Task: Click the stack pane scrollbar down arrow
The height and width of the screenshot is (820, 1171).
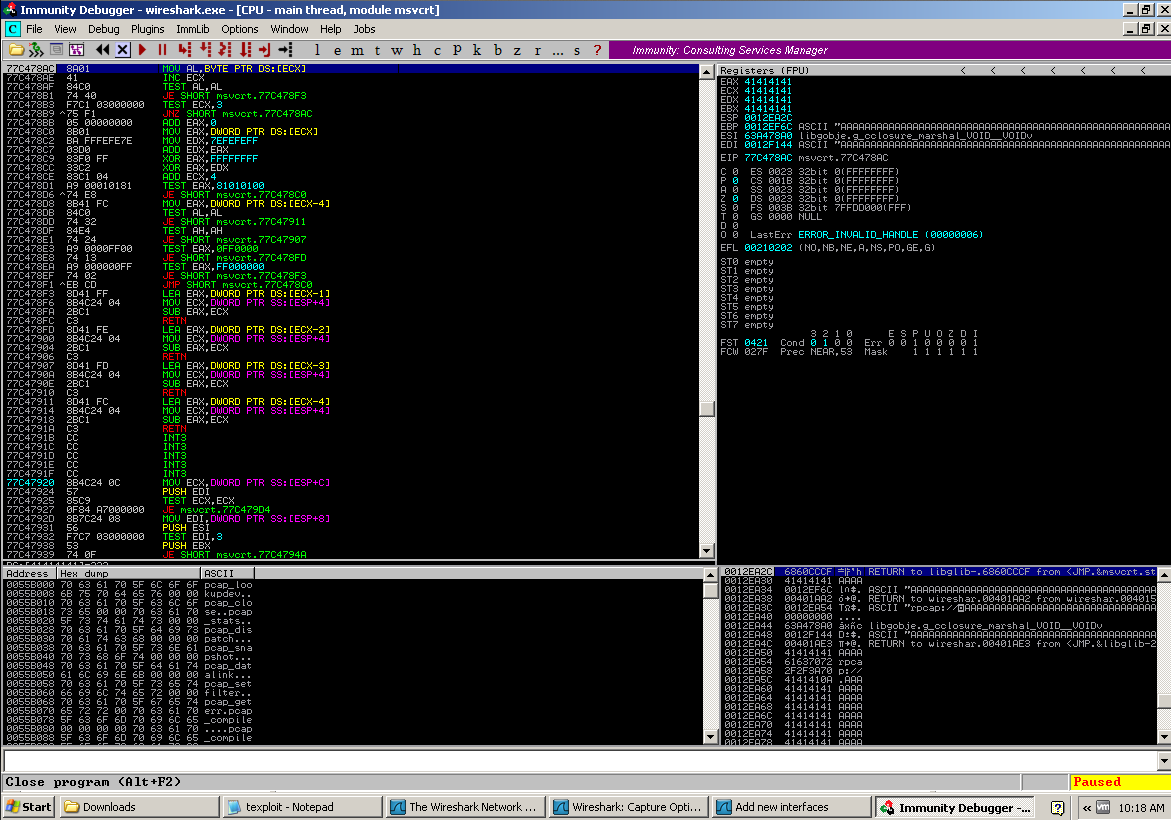Action: [1164, 736]
